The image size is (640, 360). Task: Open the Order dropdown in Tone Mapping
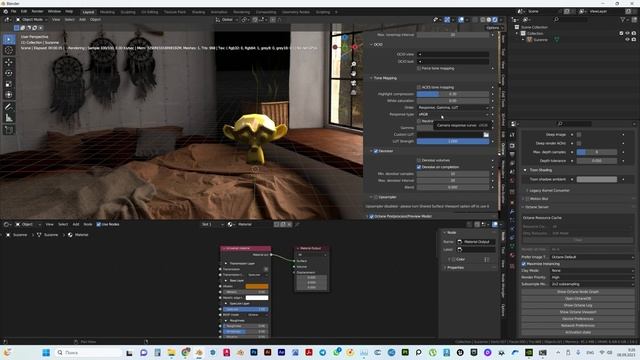pos(453,107)
